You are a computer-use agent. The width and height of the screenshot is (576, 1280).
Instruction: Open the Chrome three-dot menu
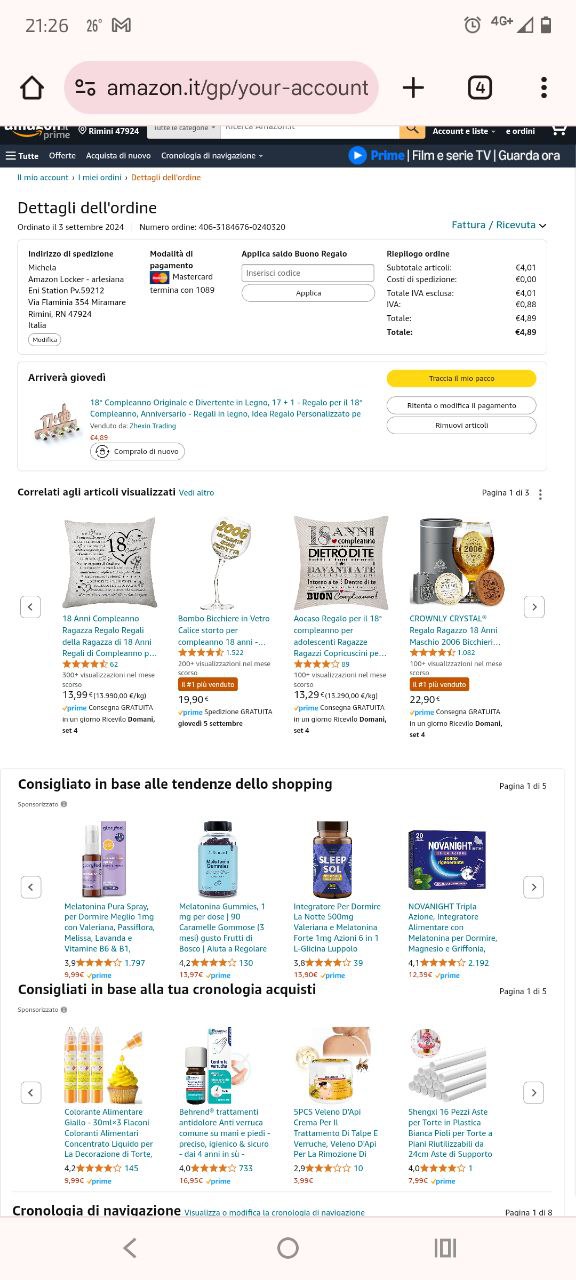[544, 88]
